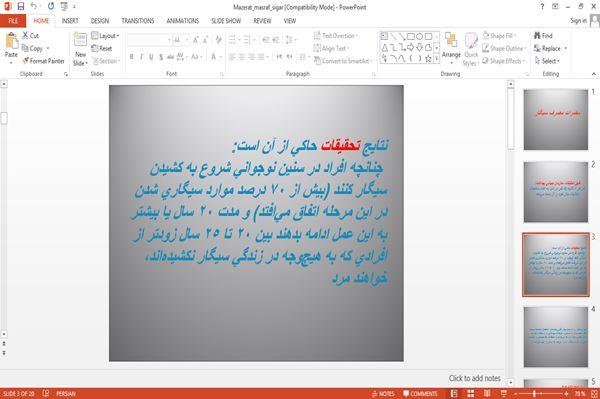Click Reset slide button
The height and width of the screenshot is (399, 600).
tap(102, 48)
